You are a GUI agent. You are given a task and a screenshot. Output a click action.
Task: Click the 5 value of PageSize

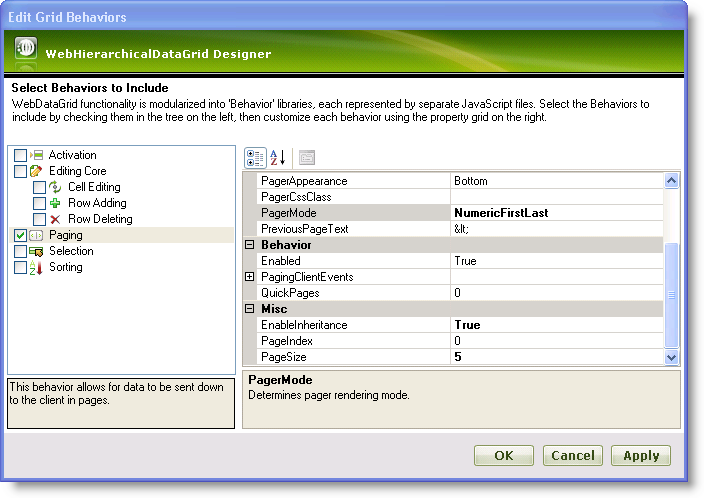[x=458, y=357]
